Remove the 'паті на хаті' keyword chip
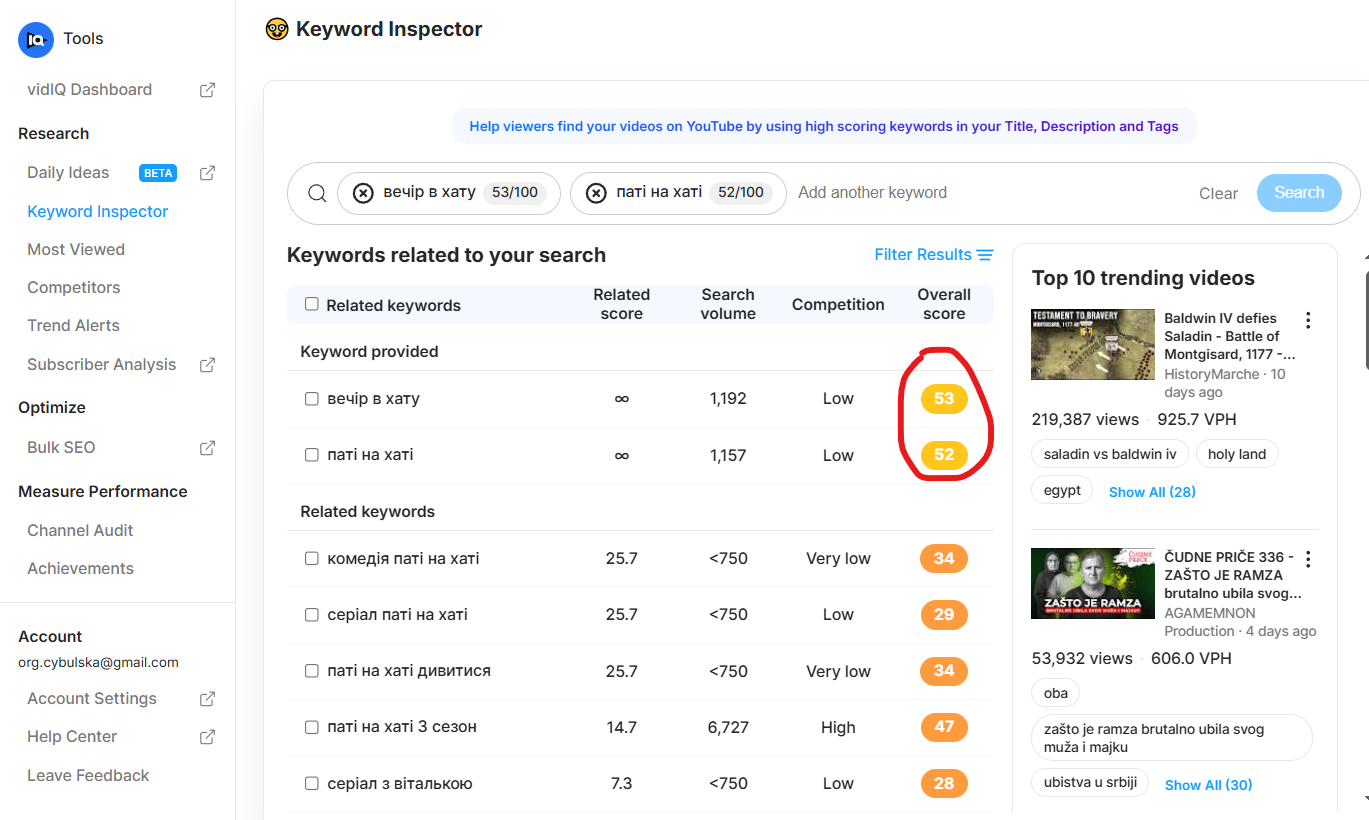Screen dimensions: 1369x820 (x=596, y=193)
